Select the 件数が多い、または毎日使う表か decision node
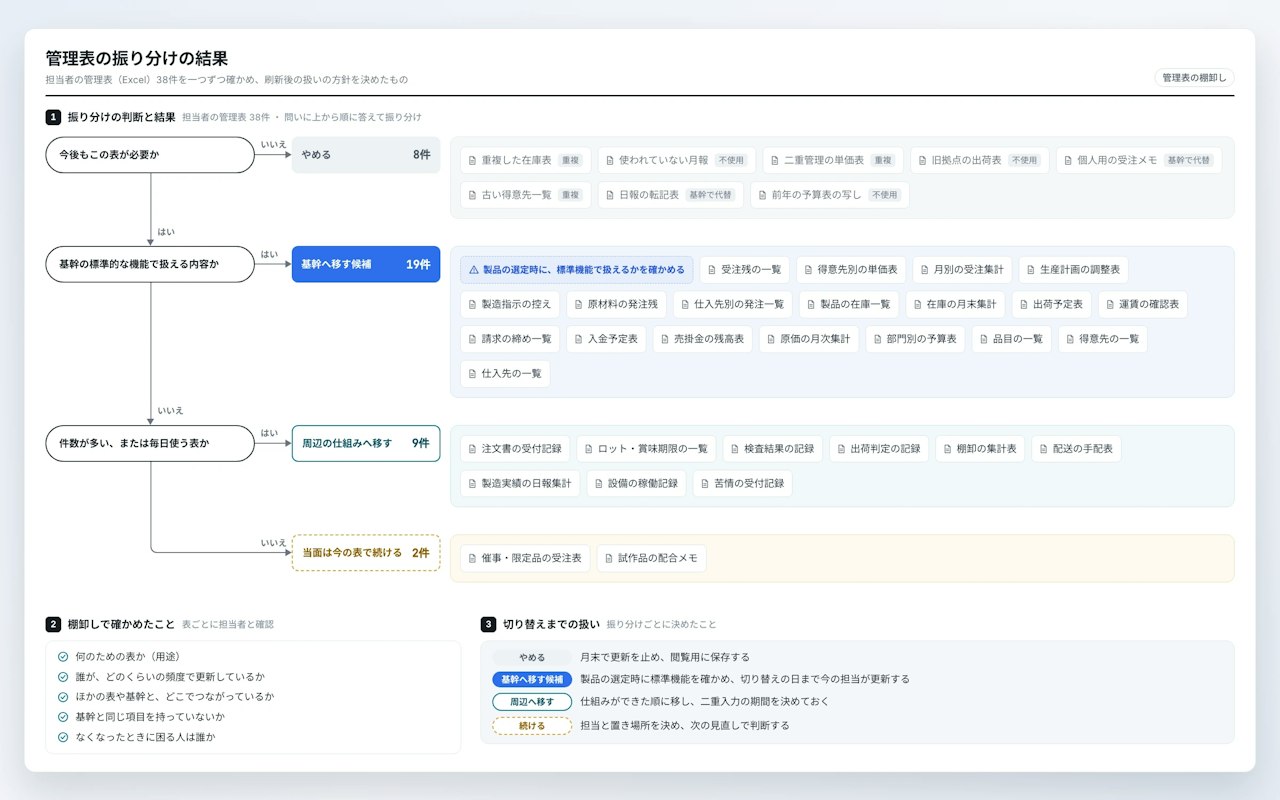Image resolution: width=1280 pixels, height=800 pixels. coord(150,443)
